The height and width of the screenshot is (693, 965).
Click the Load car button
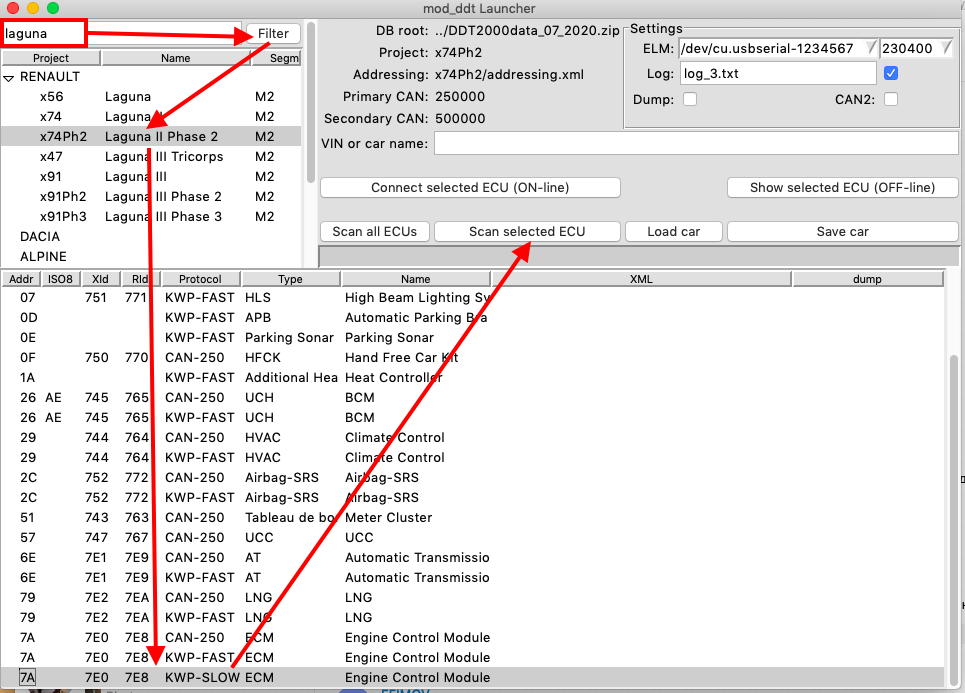click(673, 231)
